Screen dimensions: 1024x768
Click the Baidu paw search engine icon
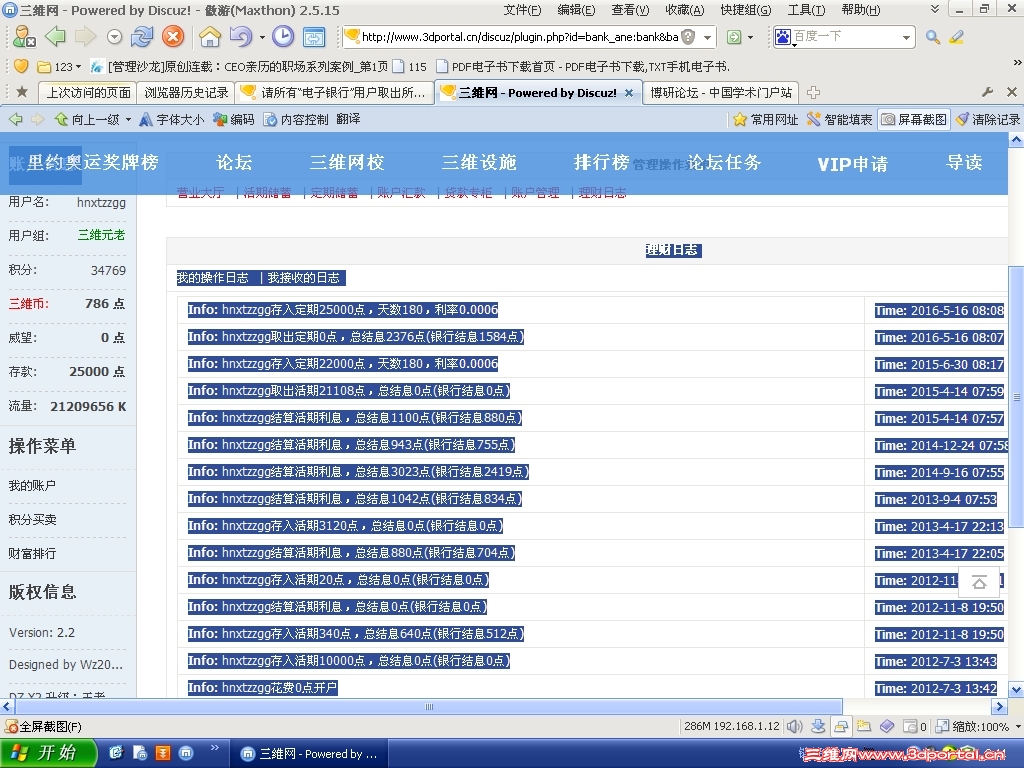coord(782,37)
